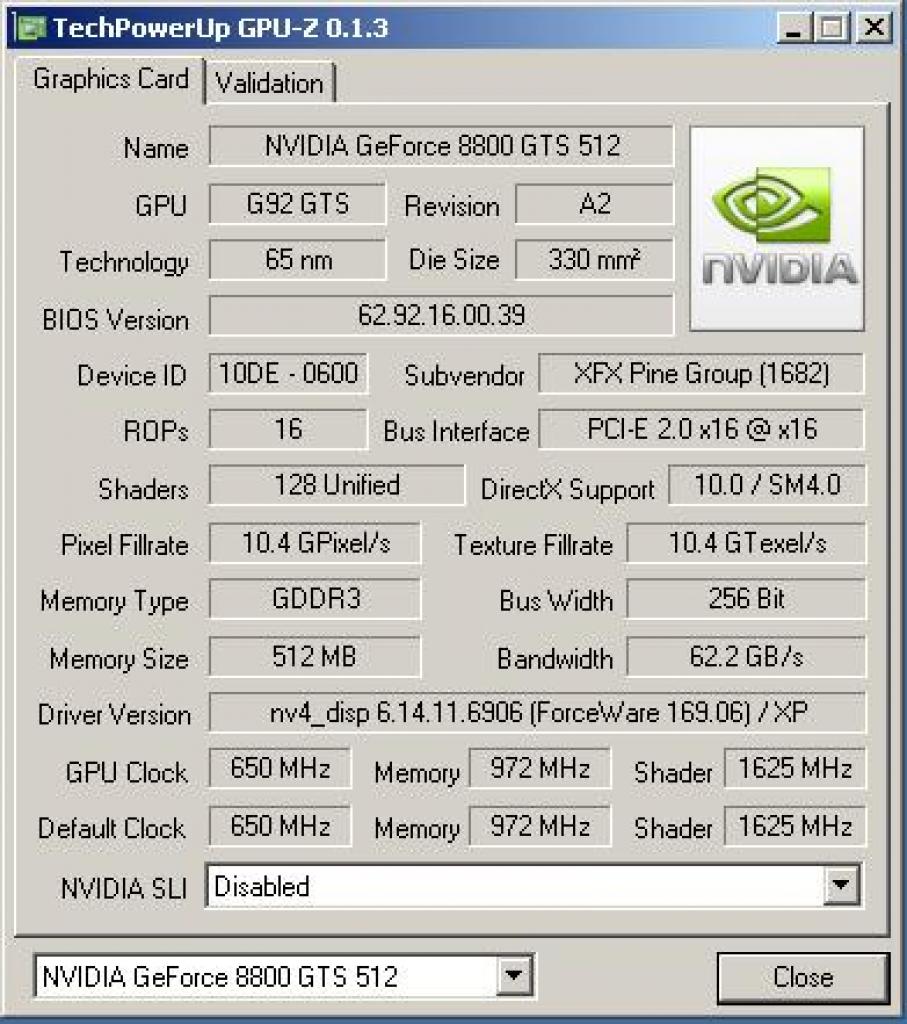
Task: Click the DirectX Support field 10.0 / SM4.0
Action: (767, 485)
